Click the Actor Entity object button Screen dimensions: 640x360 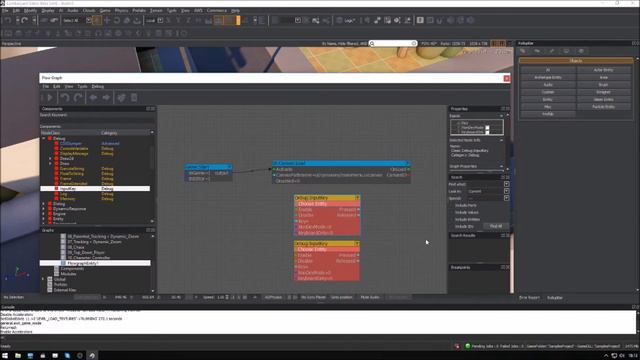(603, 70)
